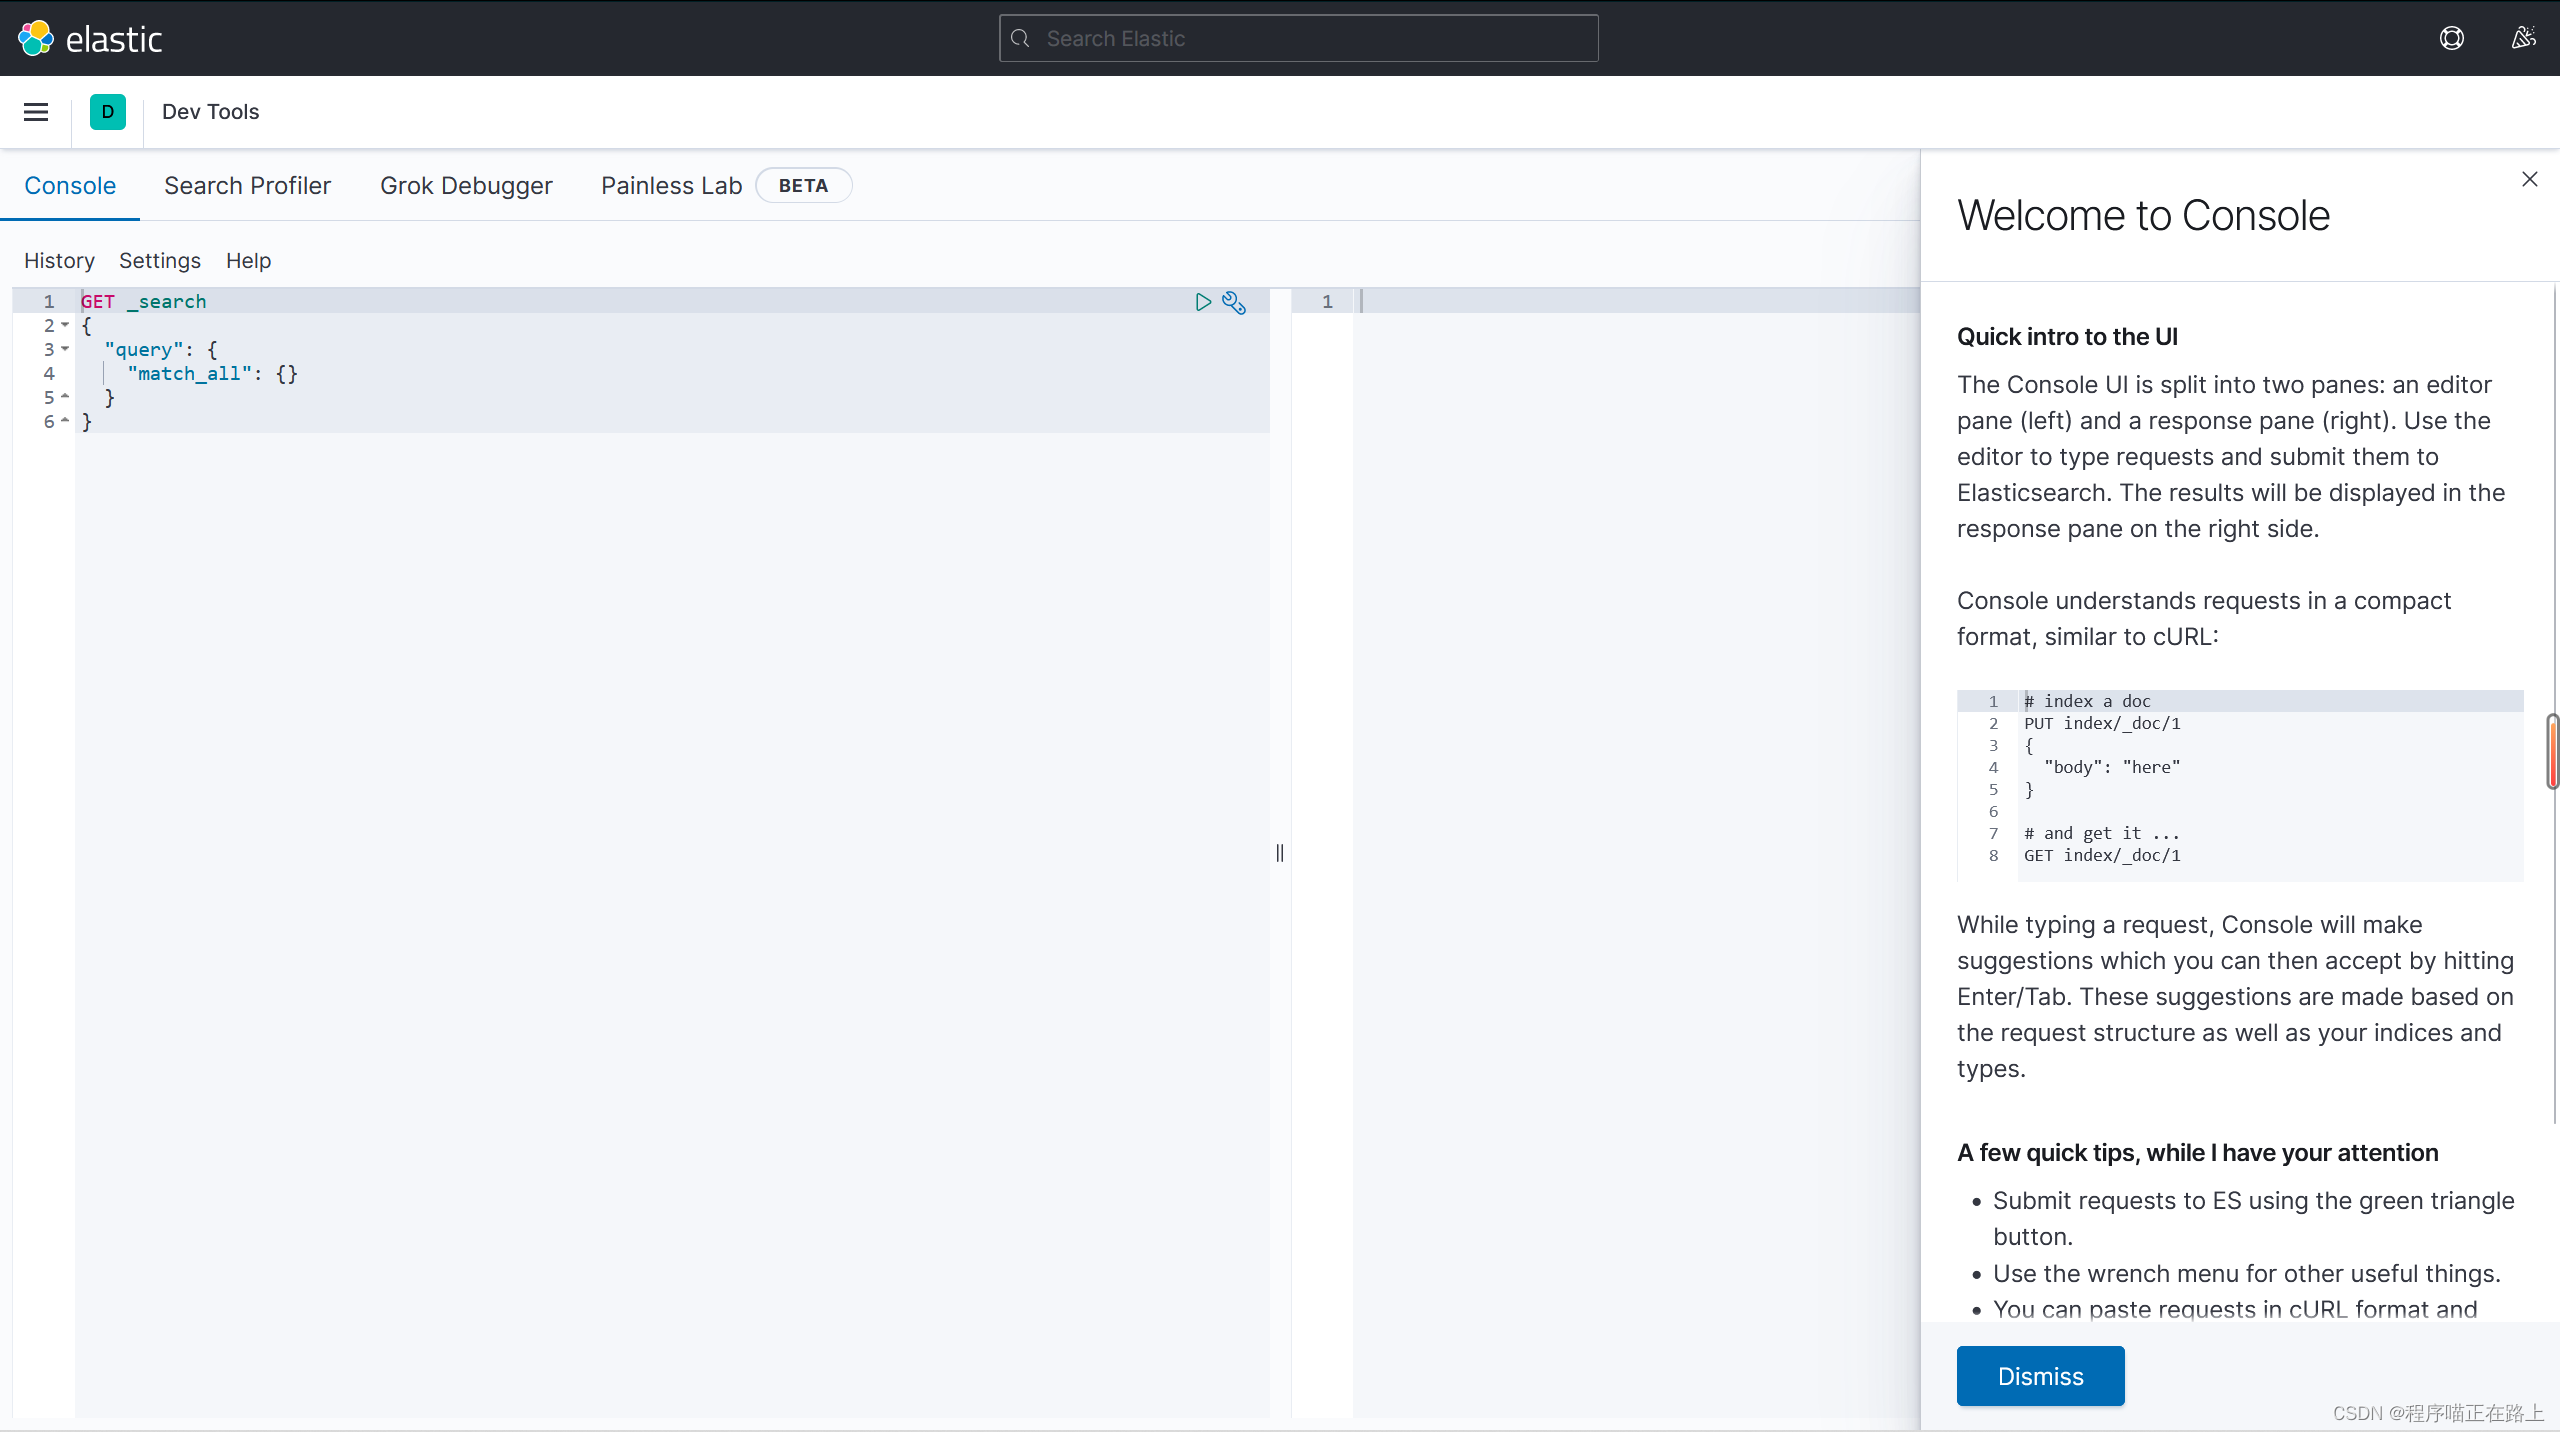
Task: Open the Painless Lab tab
Action: [671, 186]
